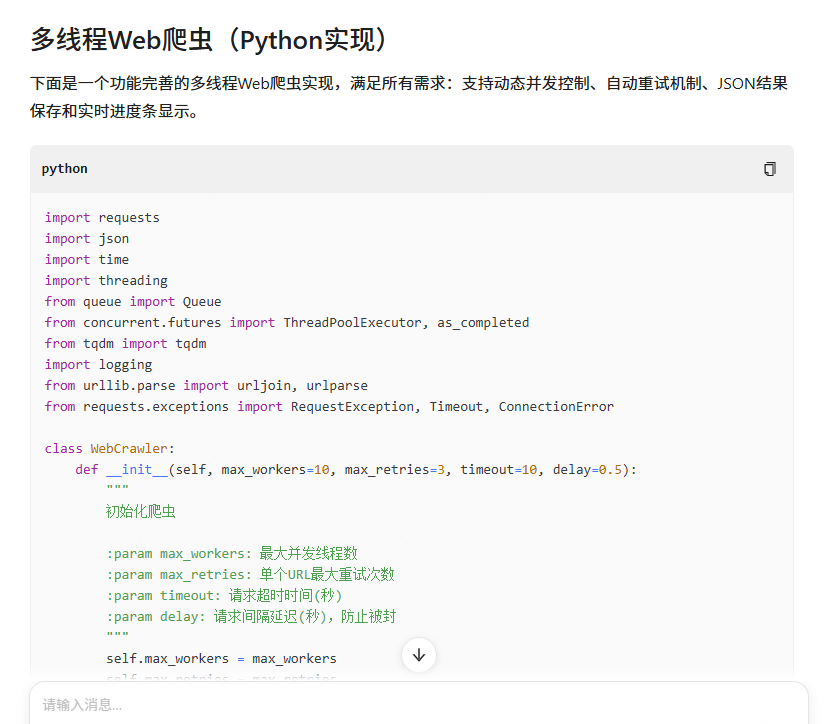The image size is (824, 724).
Task: Click the "from queue import Queue" line
Action: (133, 302)
